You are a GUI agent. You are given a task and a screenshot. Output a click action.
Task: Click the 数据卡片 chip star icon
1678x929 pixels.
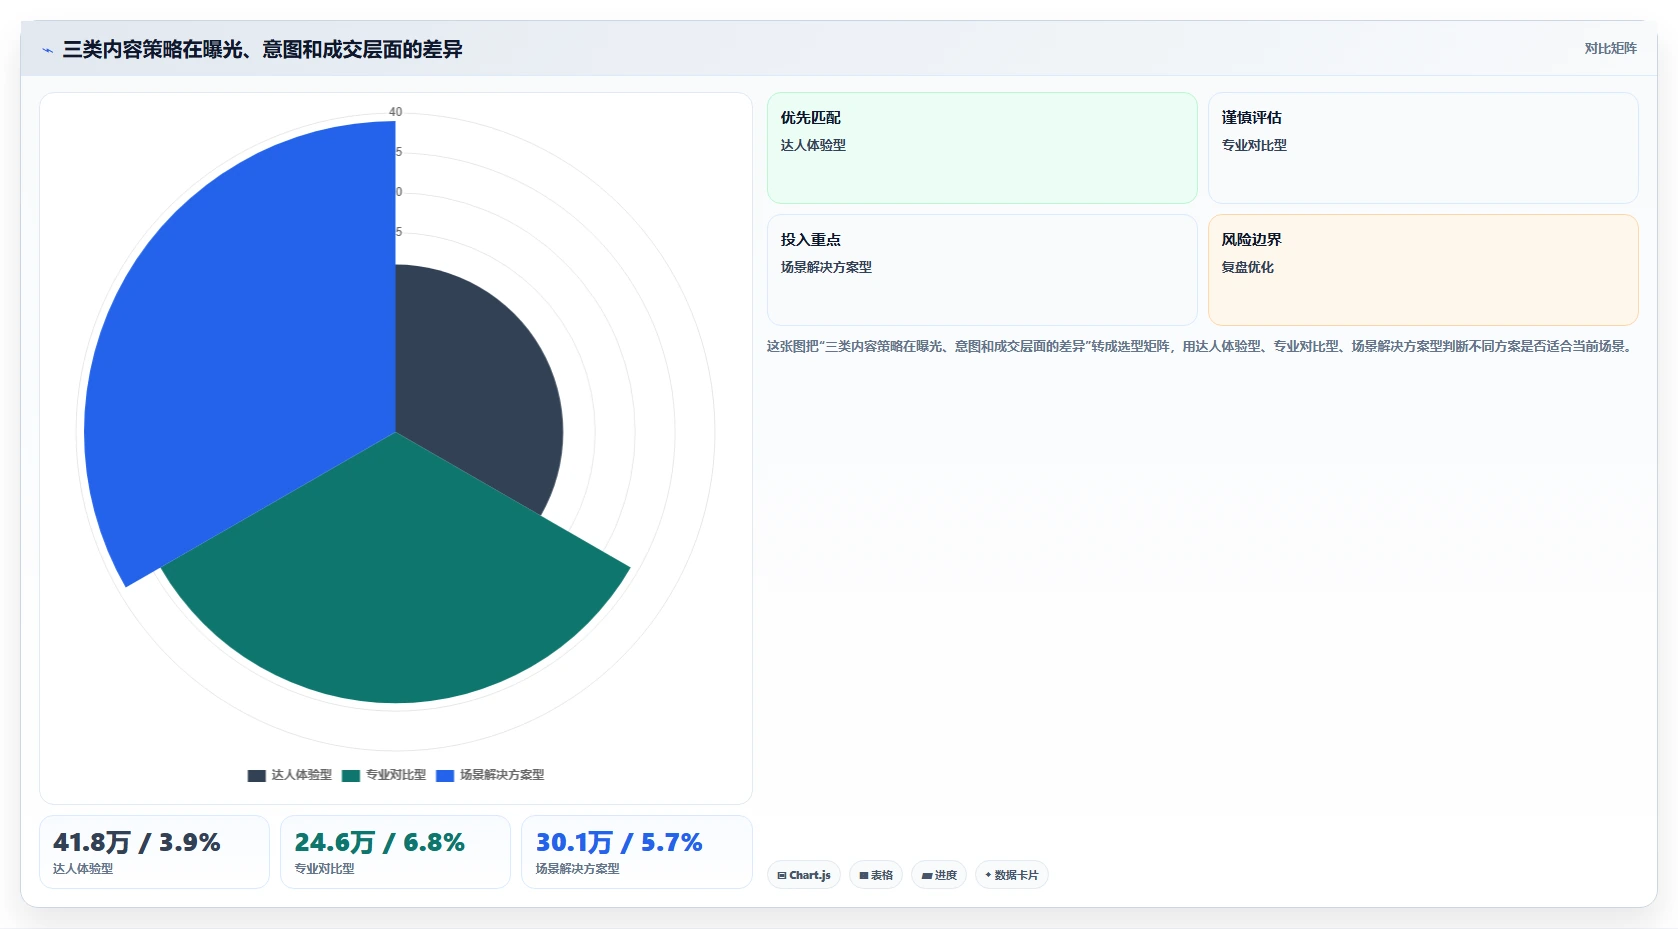click(988, 875)
